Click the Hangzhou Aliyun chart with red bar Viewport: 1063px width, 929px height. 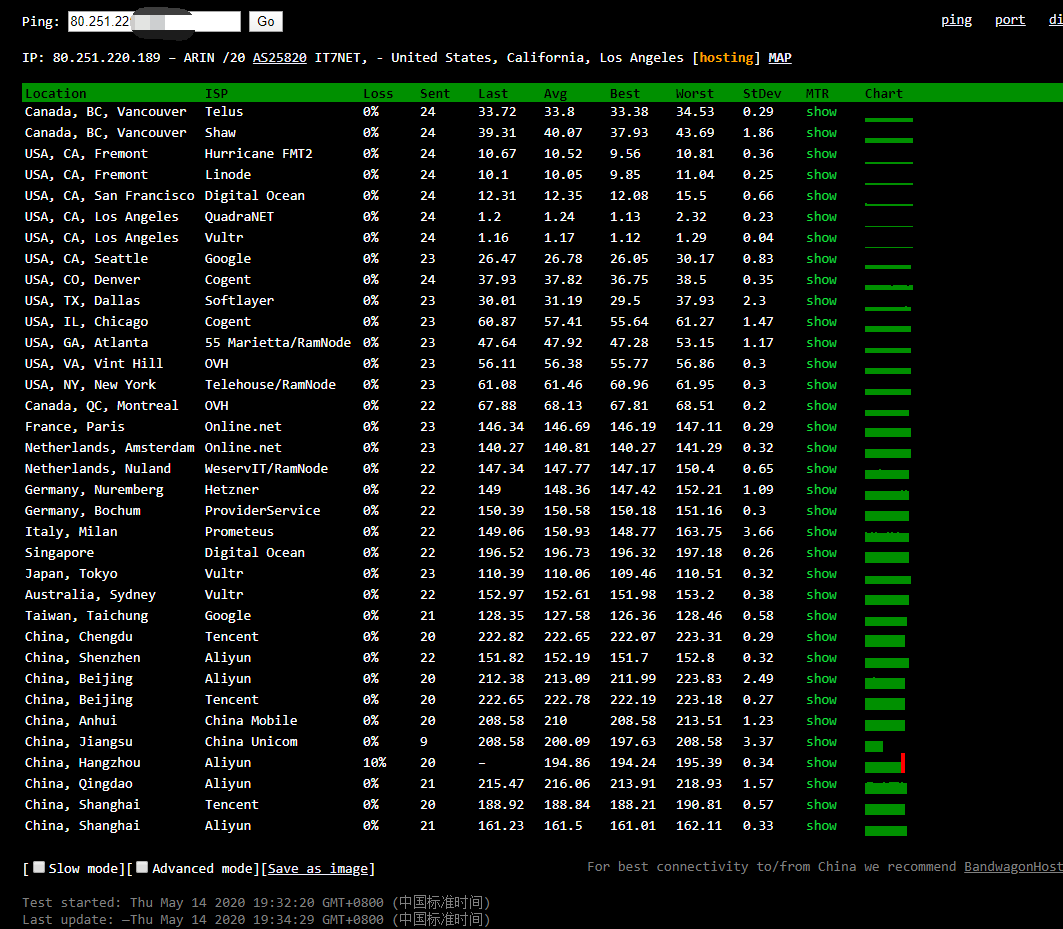pos(885,765)
